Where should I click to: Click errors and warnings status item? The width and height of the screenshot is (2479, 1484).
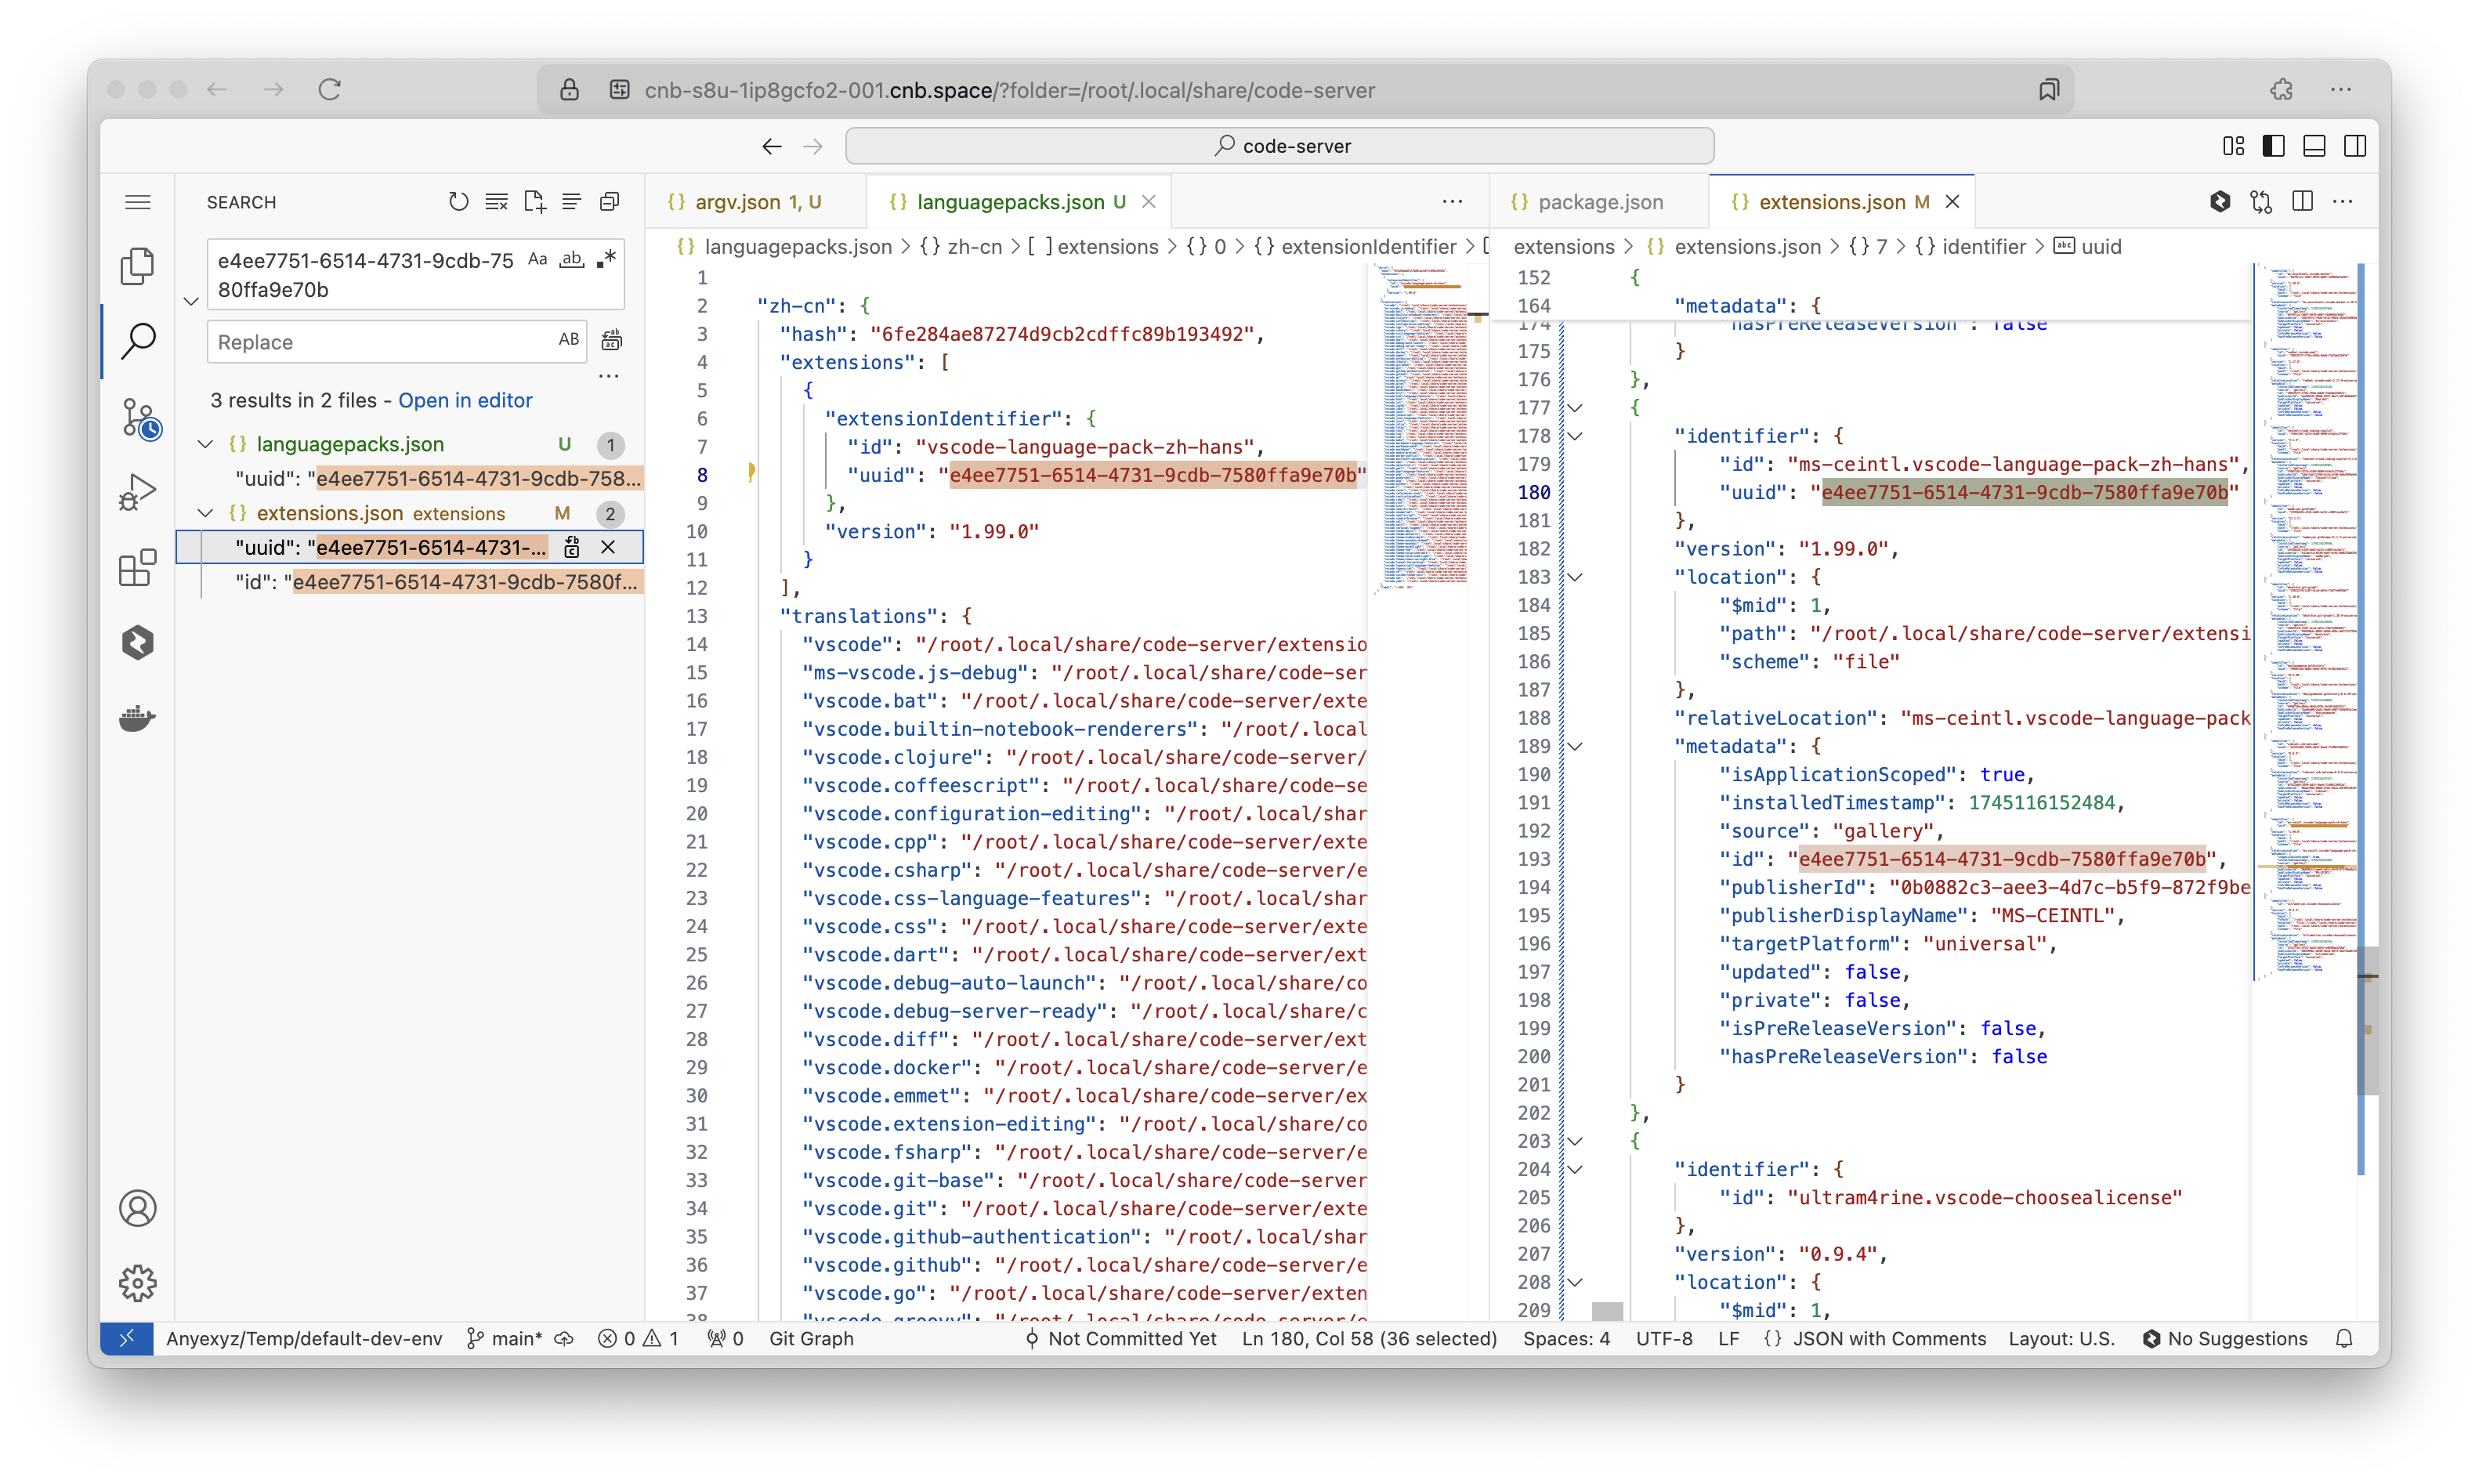tap(638, 1338)
